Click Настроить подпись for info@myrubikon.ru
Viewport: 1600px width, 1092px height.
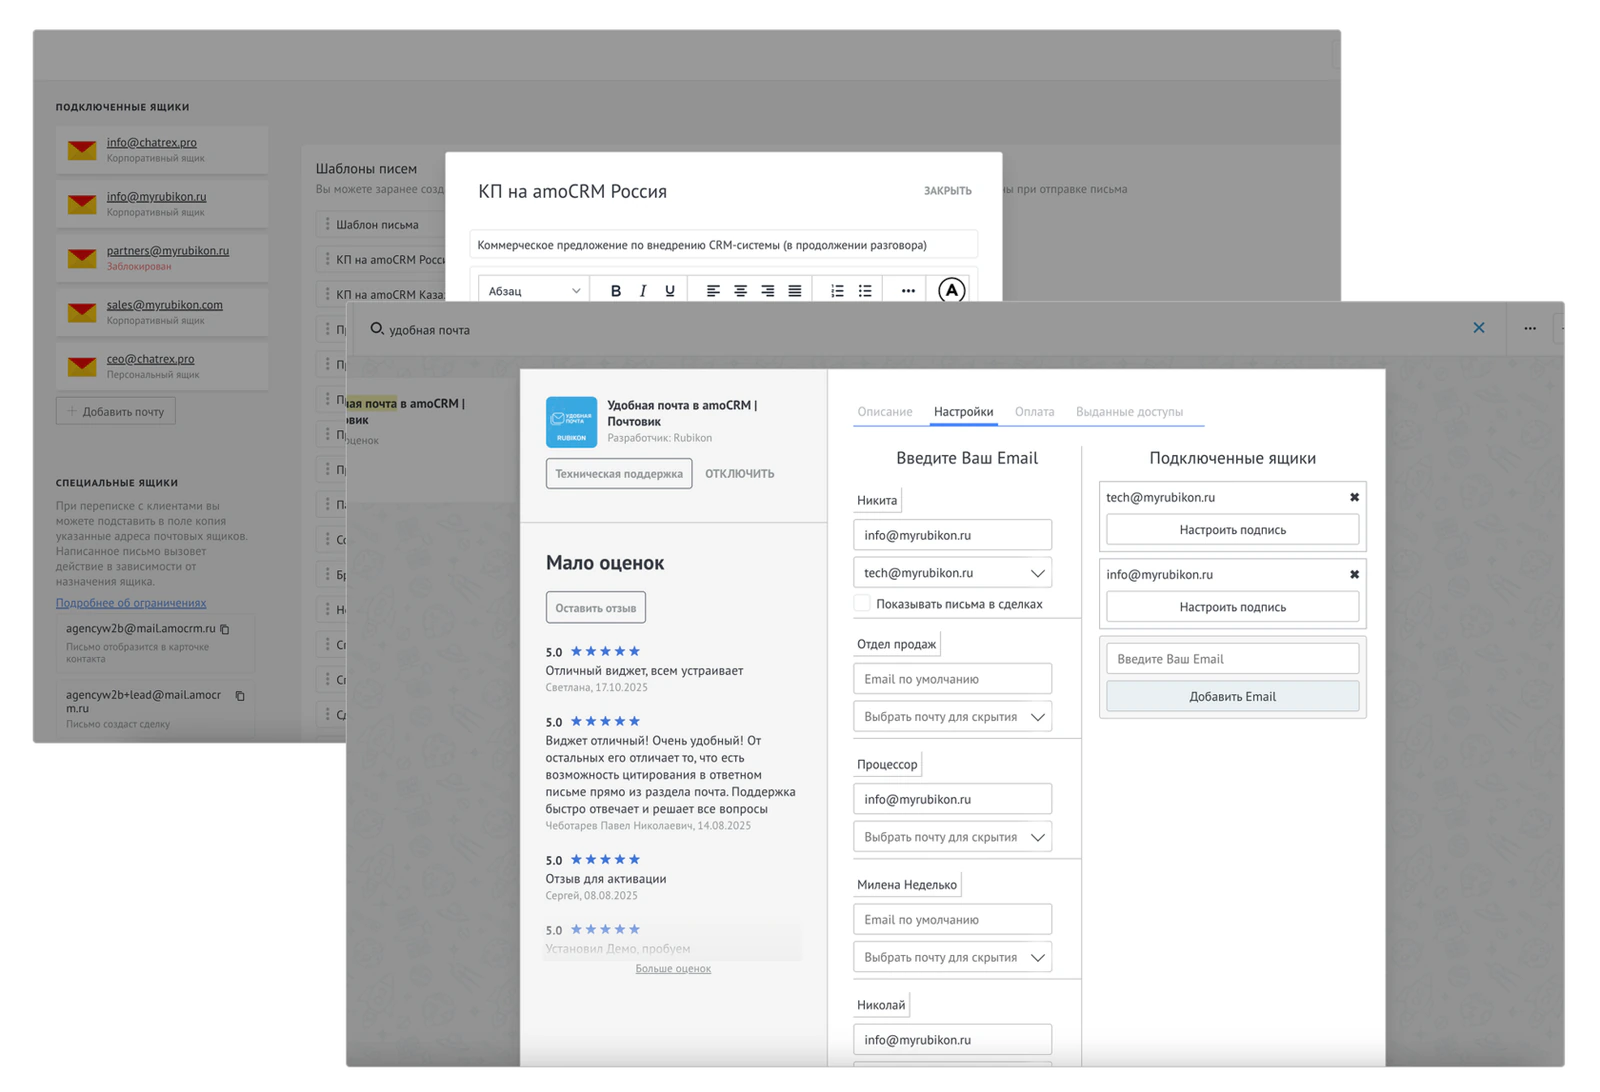click(1233, 607)
